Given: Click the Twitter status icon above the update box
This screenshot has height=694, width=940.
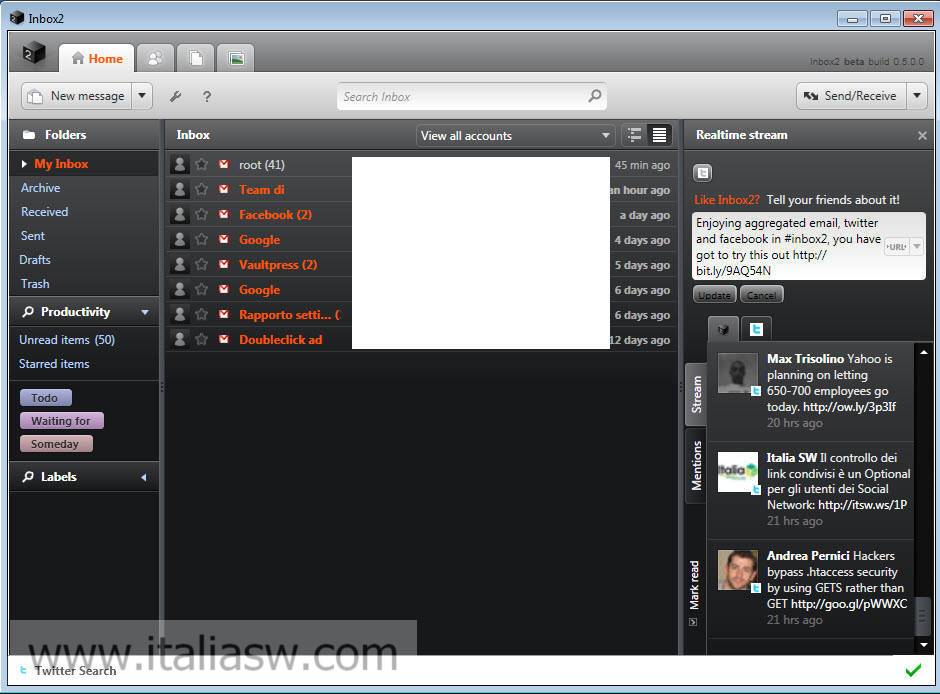Looking at the screenshot, I should pyautogui.click(x=703, y=173).
